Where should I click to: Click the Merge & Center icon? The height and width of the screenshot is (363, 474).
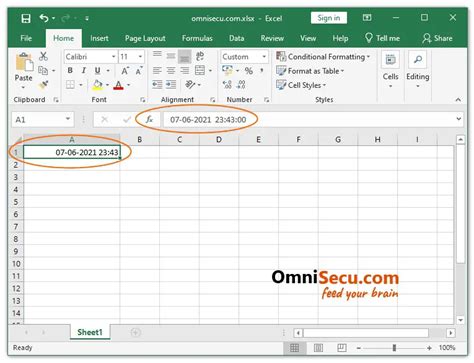click(200, 70)
